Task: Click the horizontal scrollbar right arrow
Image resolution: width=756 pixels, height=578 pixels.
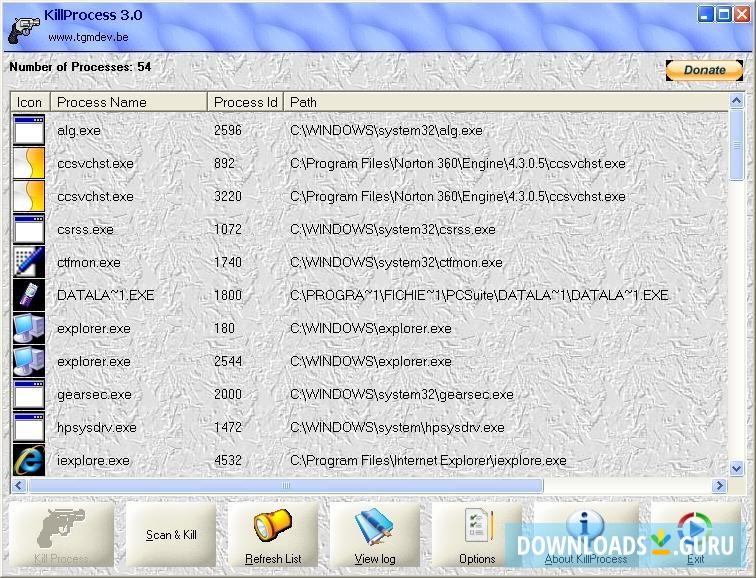Action: click(719, 485)
